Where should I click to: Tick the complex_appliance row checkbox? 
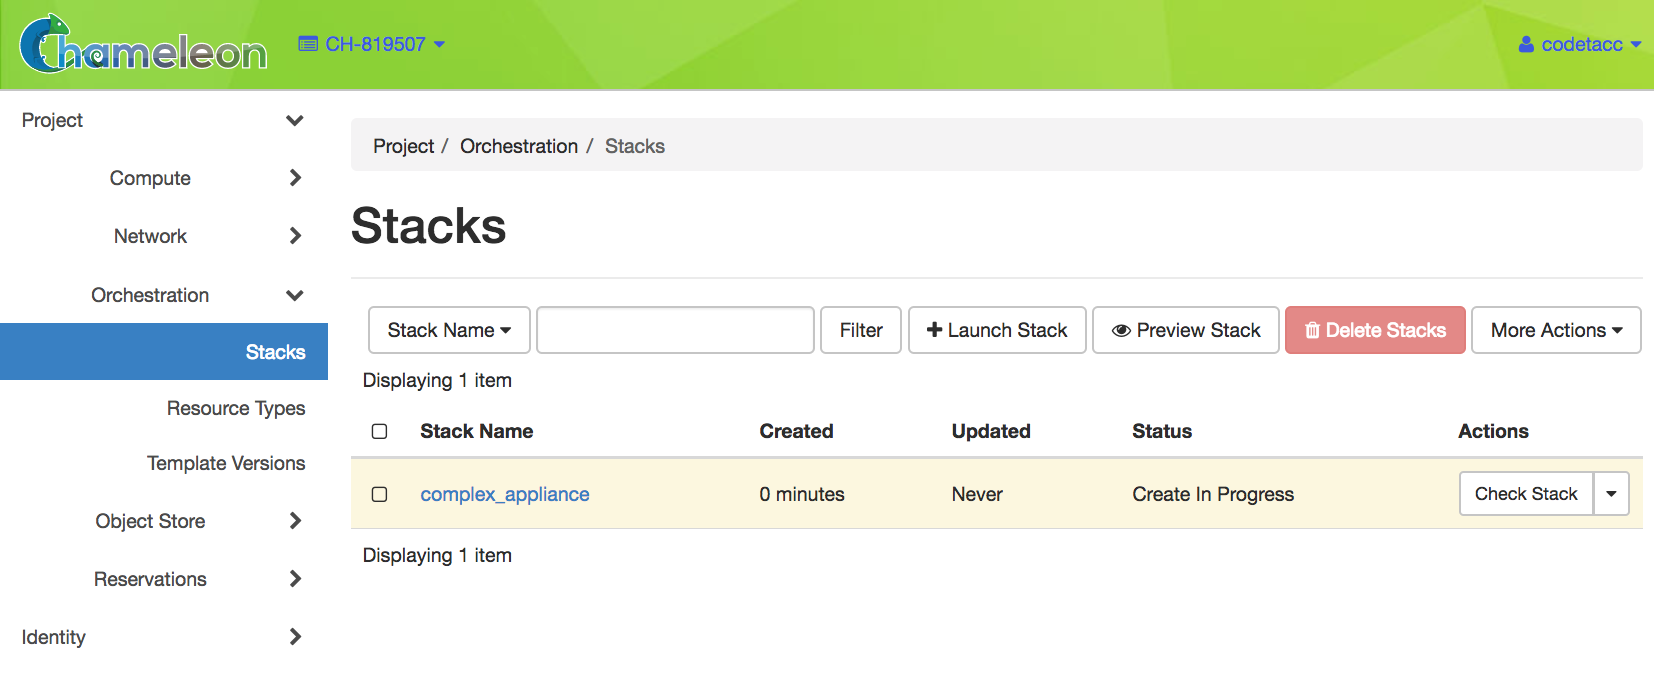click(379, 494)
